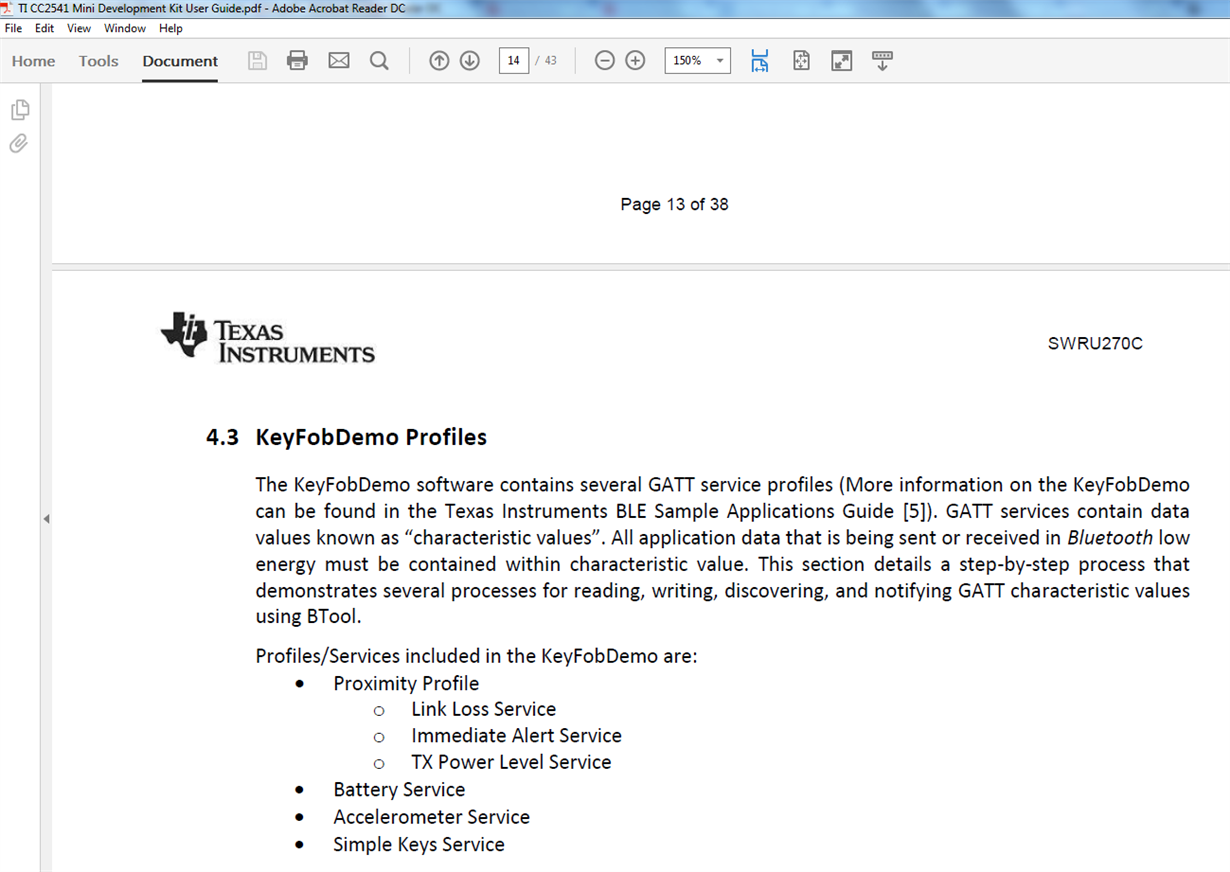This screenshot has height=872, width=1230.
Task: Click the SWRU270C document number
Action: pyautogui.click(x=1095, y=344)
